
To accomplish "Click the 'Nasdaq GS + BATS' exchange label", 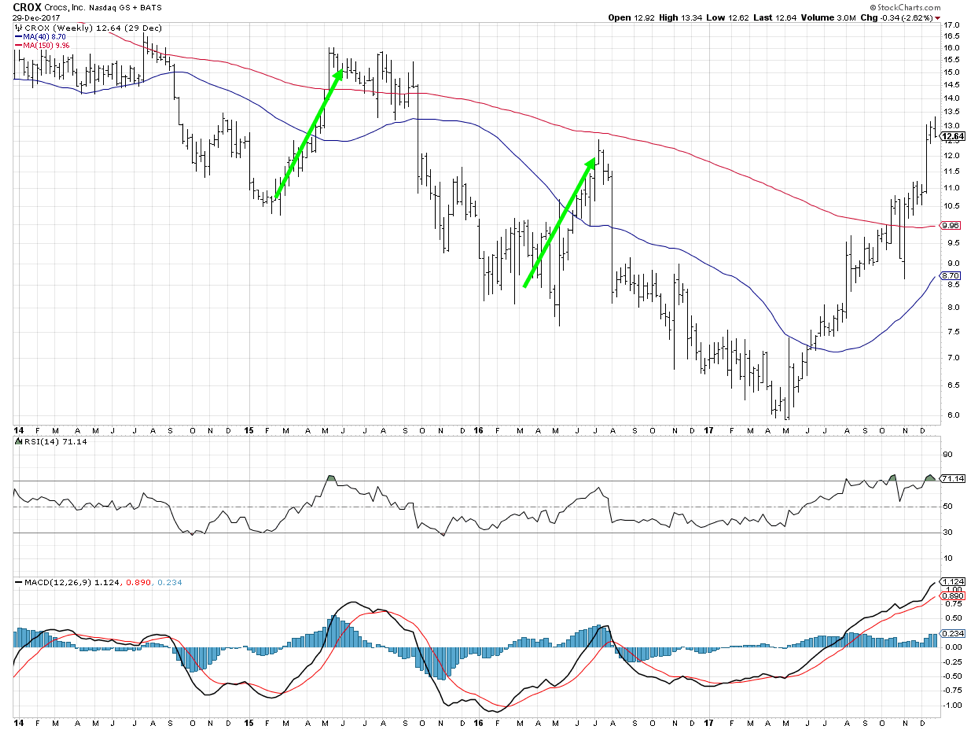I will (125, 8).
